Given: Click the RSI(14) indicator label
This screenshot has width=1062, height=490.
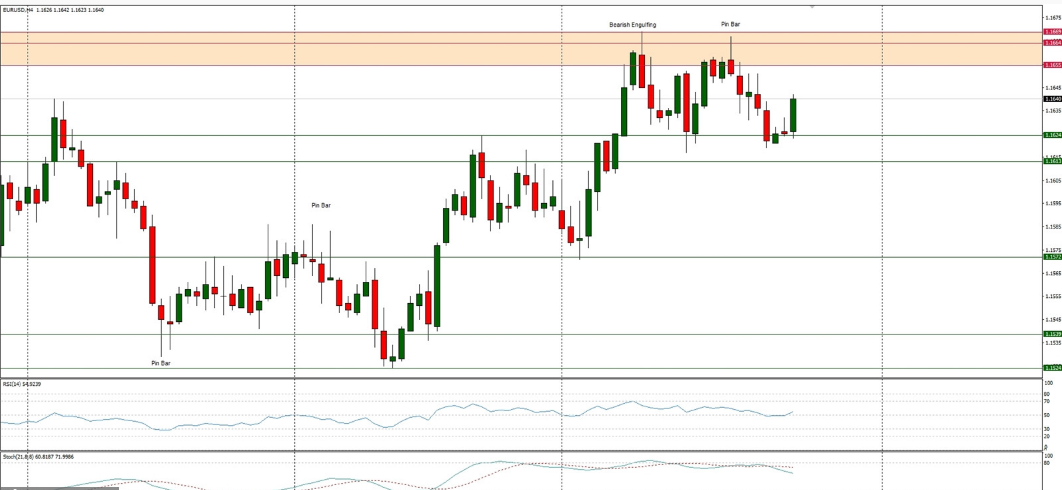Looking at the screenshot, I should pyautogui.click(x=22, y=384).
